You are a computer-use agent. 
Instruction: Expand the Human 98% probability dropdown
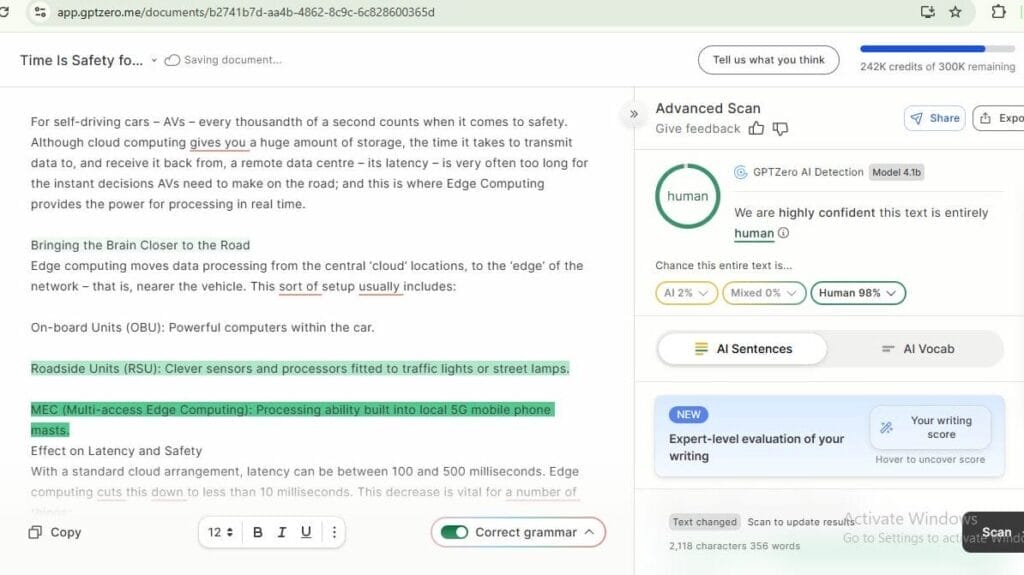click(858, 293)
